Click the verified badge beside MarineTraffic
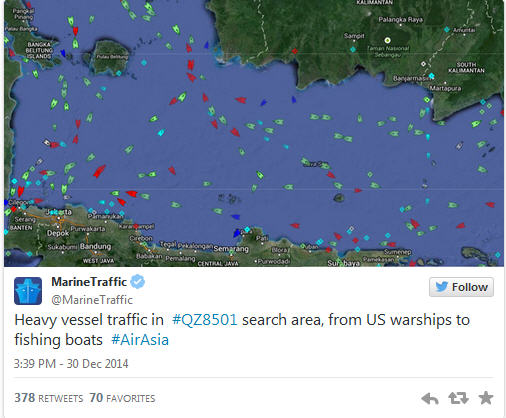The image size is (506, 418). tap(137, 282)
